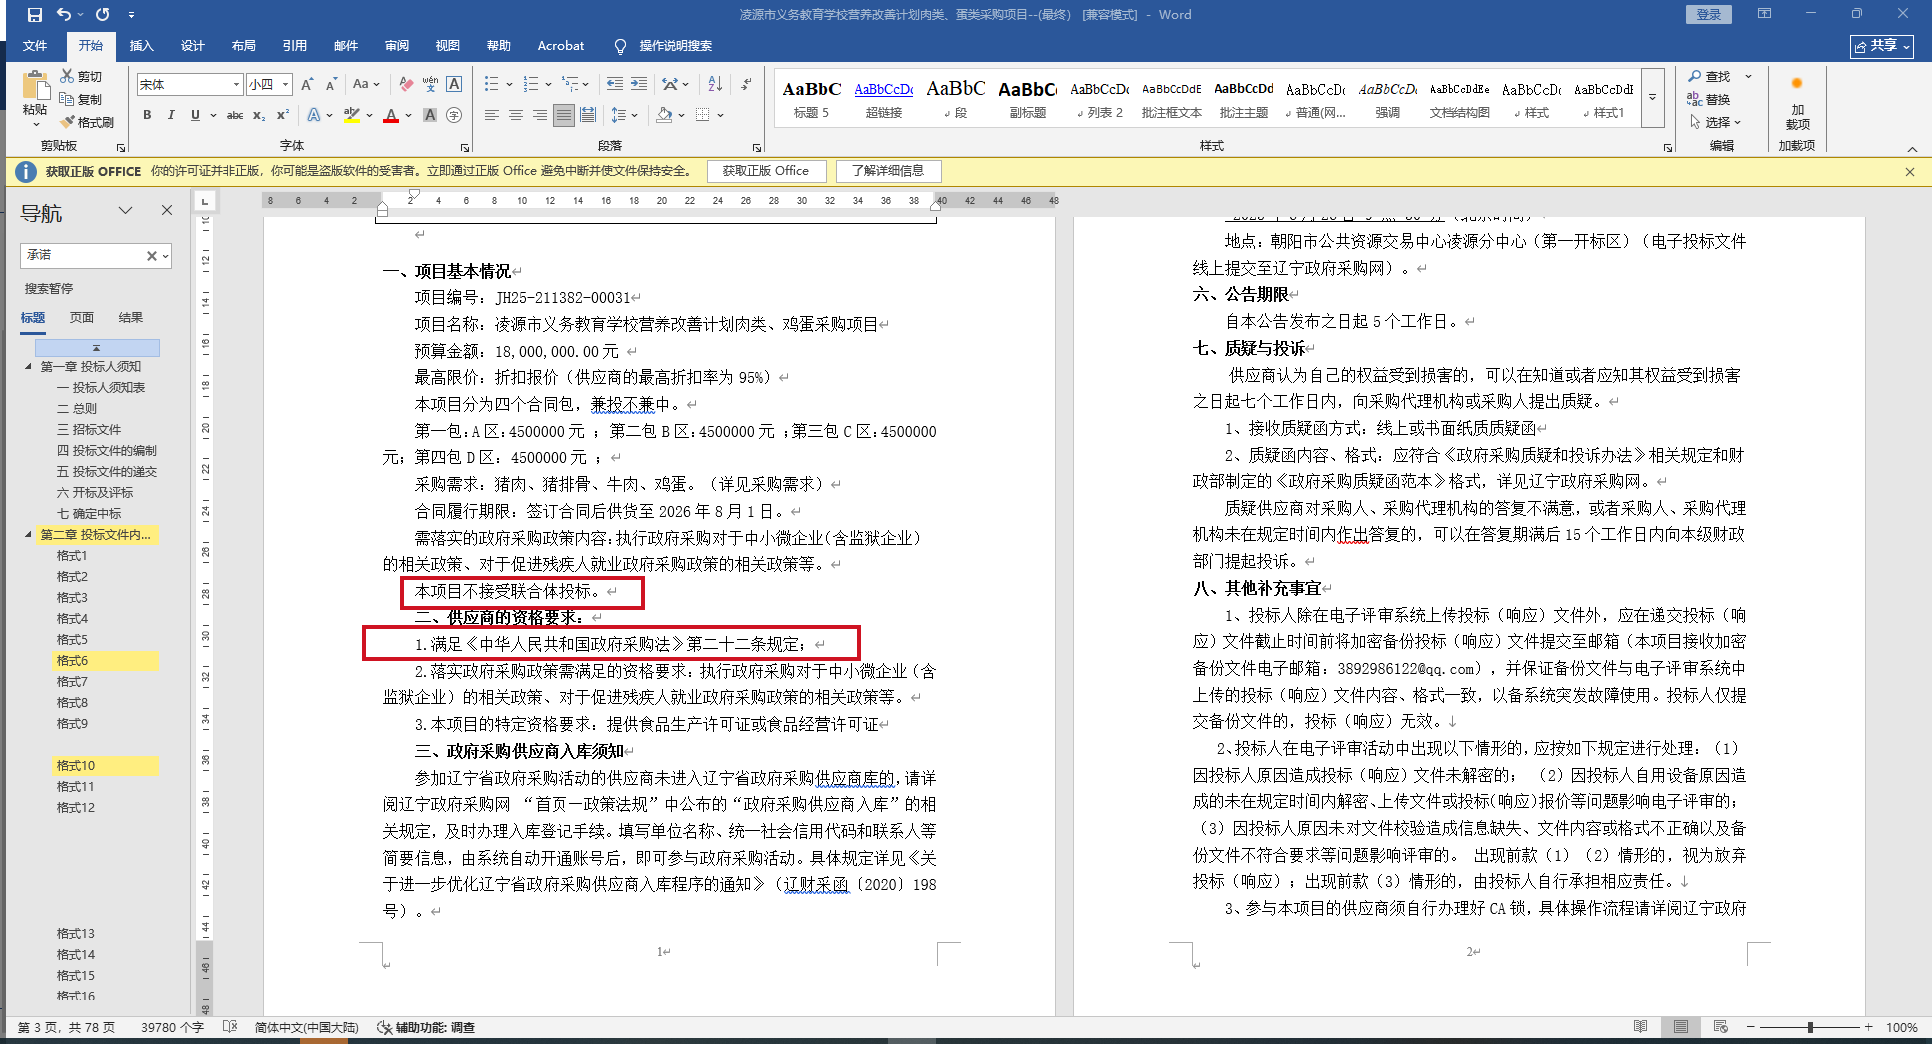The image size is (1932, 1044).
Task: Collapse the 第一章 投标人须知 heading
Action: (28, 367)
